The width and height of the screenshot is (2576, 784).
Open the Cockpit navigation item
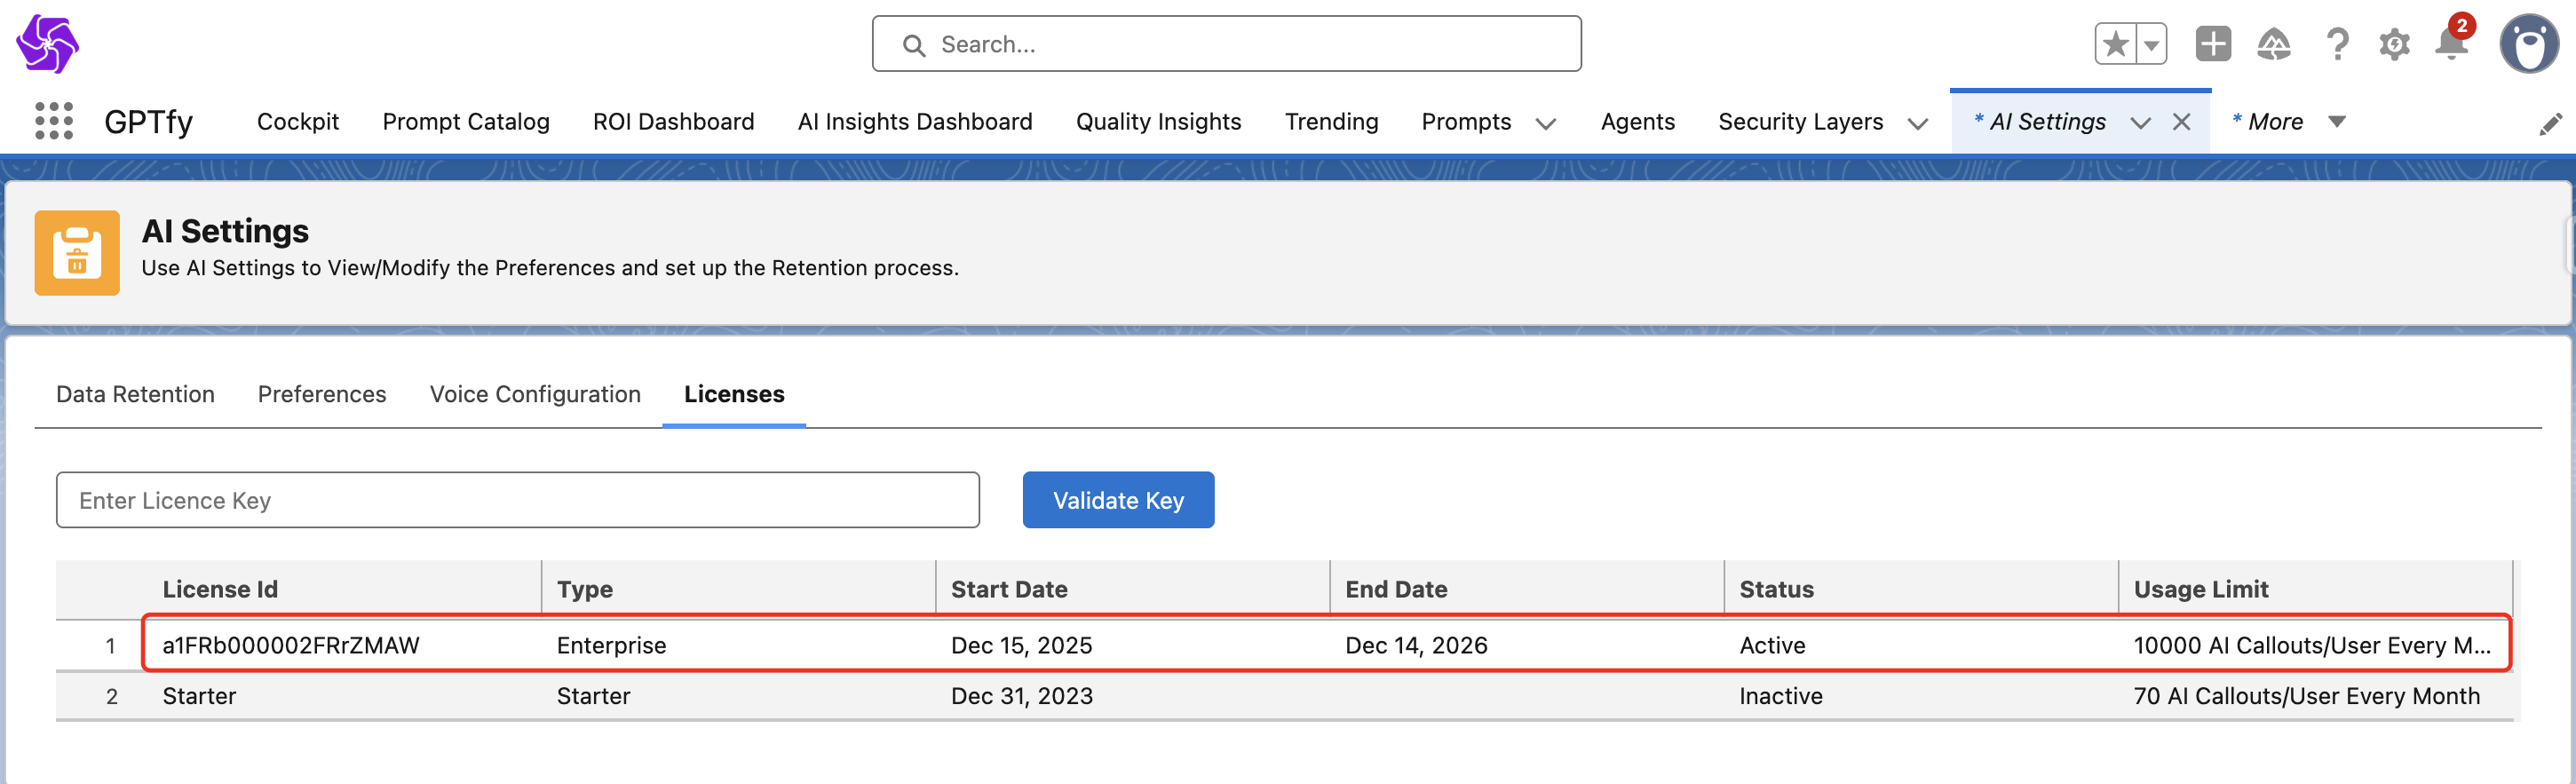298,122
